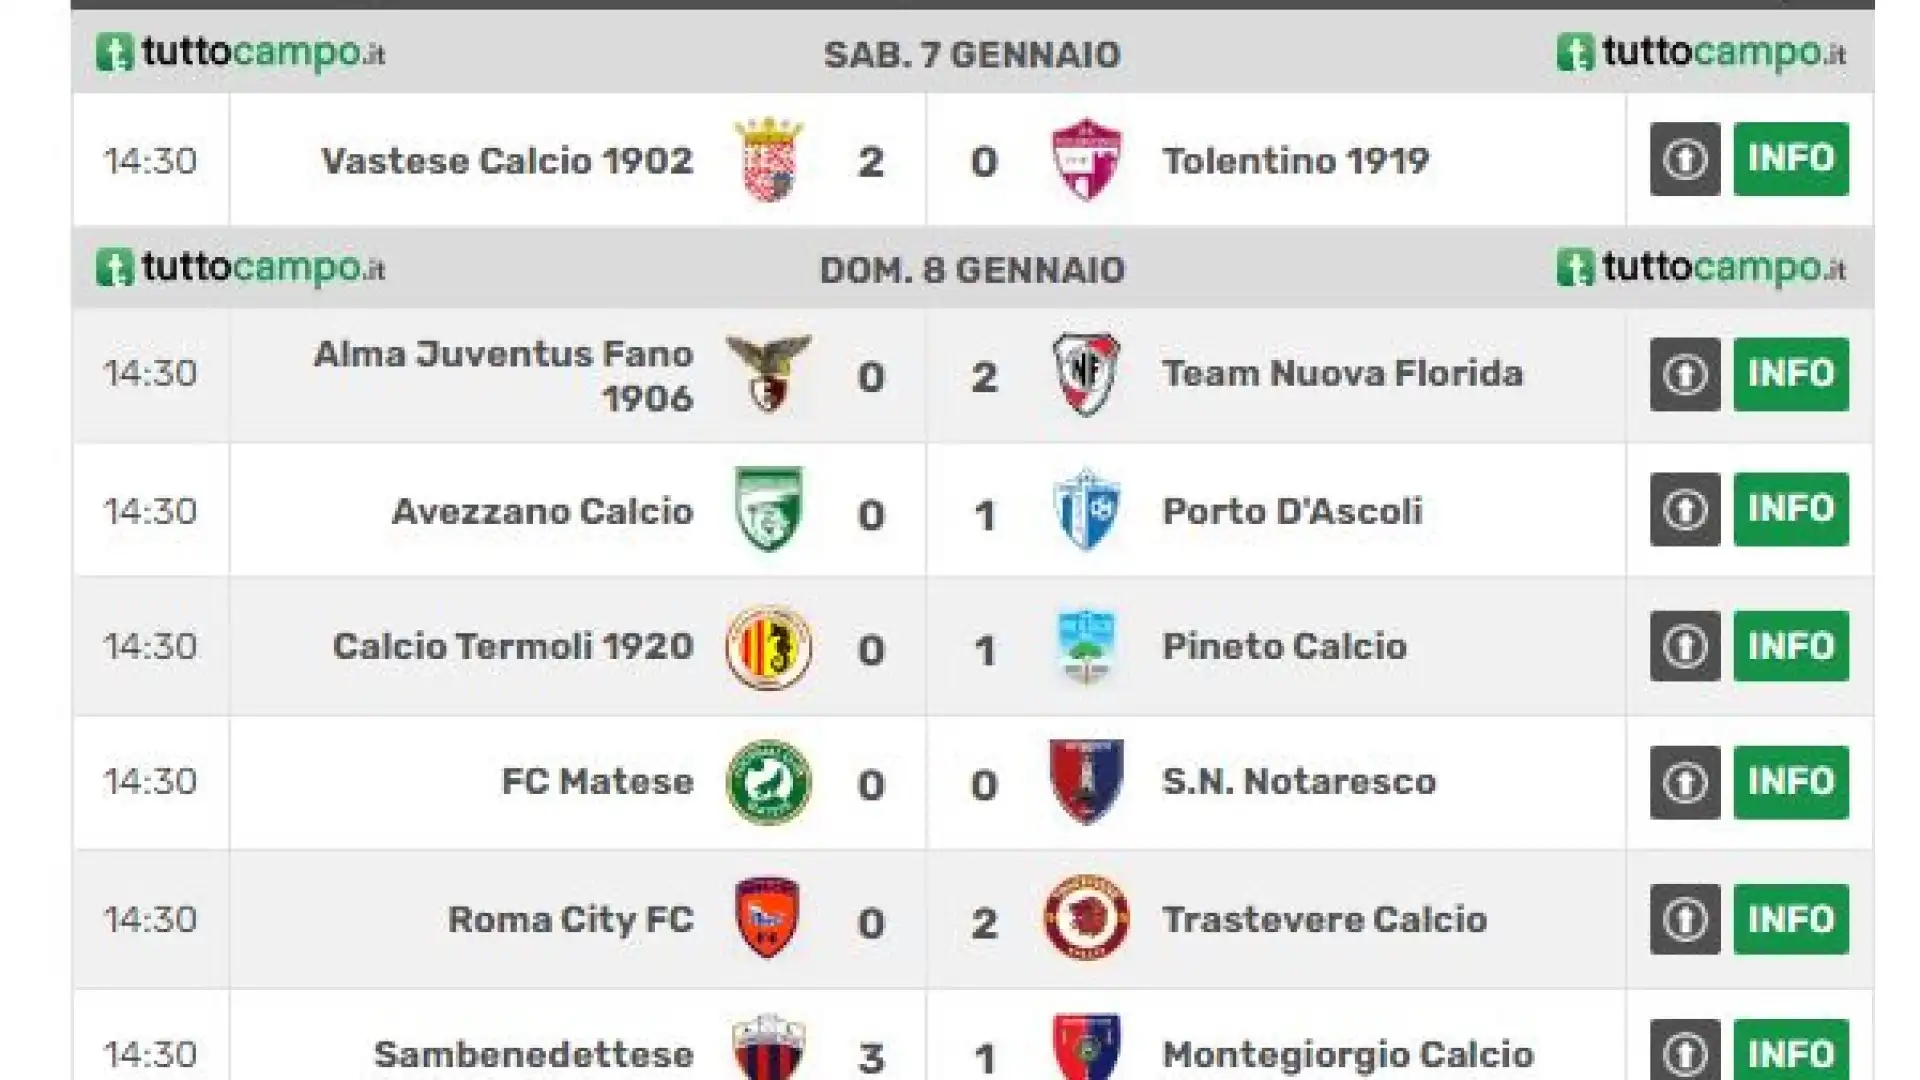1920x1080 pixels.
Task: Click INFO for Vastese vs Tolentino match
Action: pyautogui.click(x=1791, y=159)
